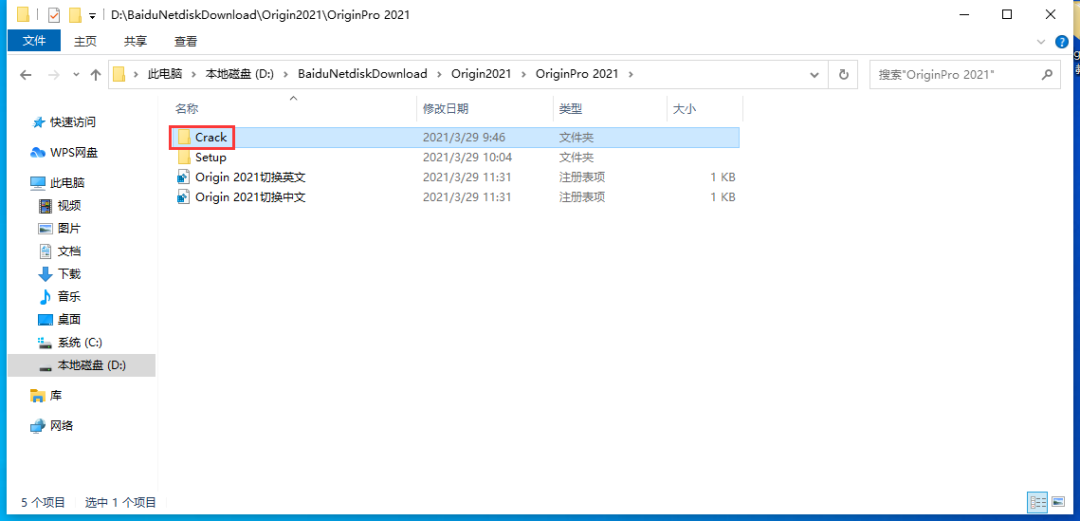This screenshot has height=521, width=1080.
Task: Open the Setup folder
Action: 210,157
